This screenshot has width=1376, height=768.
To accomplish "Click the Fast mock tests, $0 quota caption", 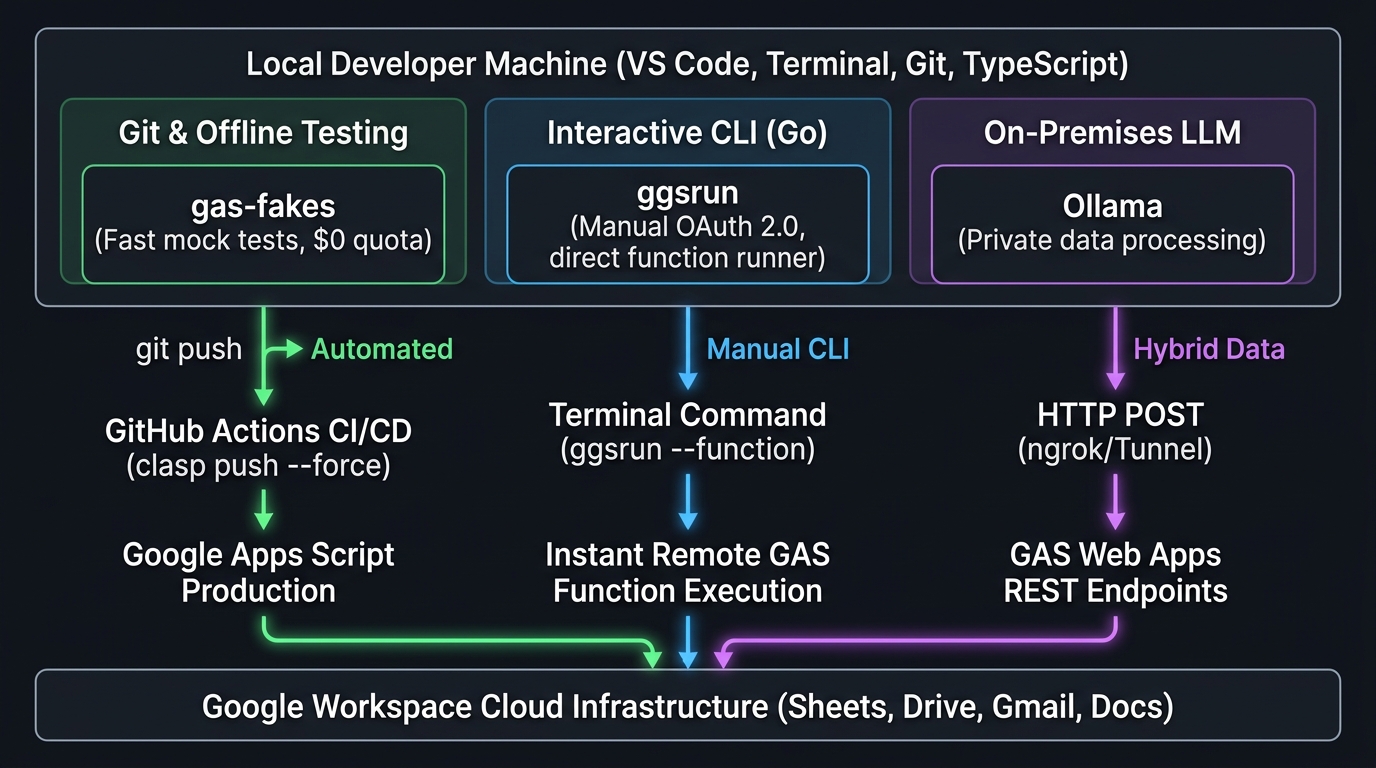I will [x=263, y=241].
